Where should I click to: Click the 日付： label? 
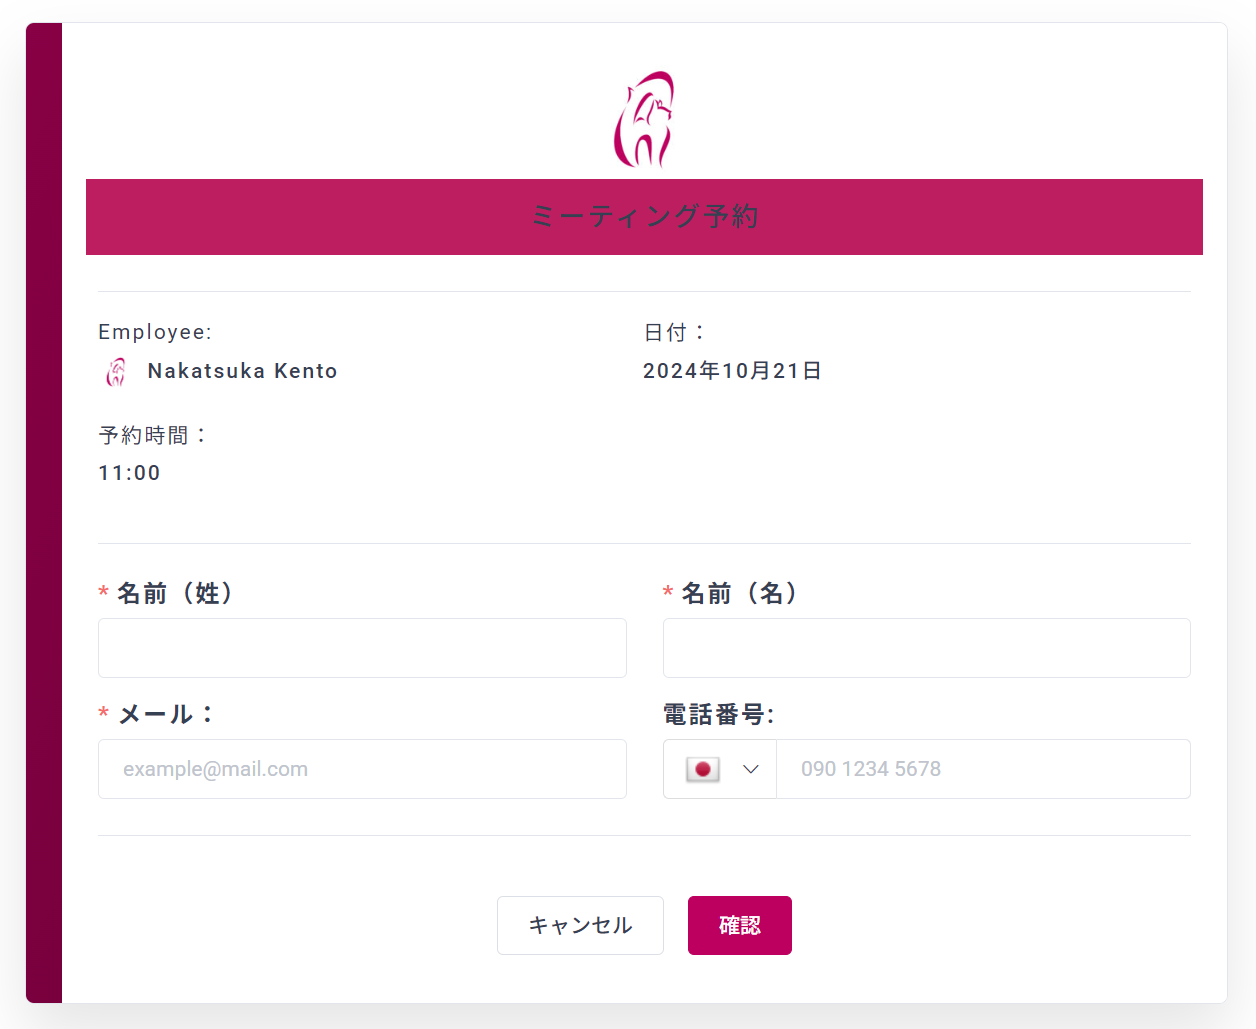pos(676,332)
